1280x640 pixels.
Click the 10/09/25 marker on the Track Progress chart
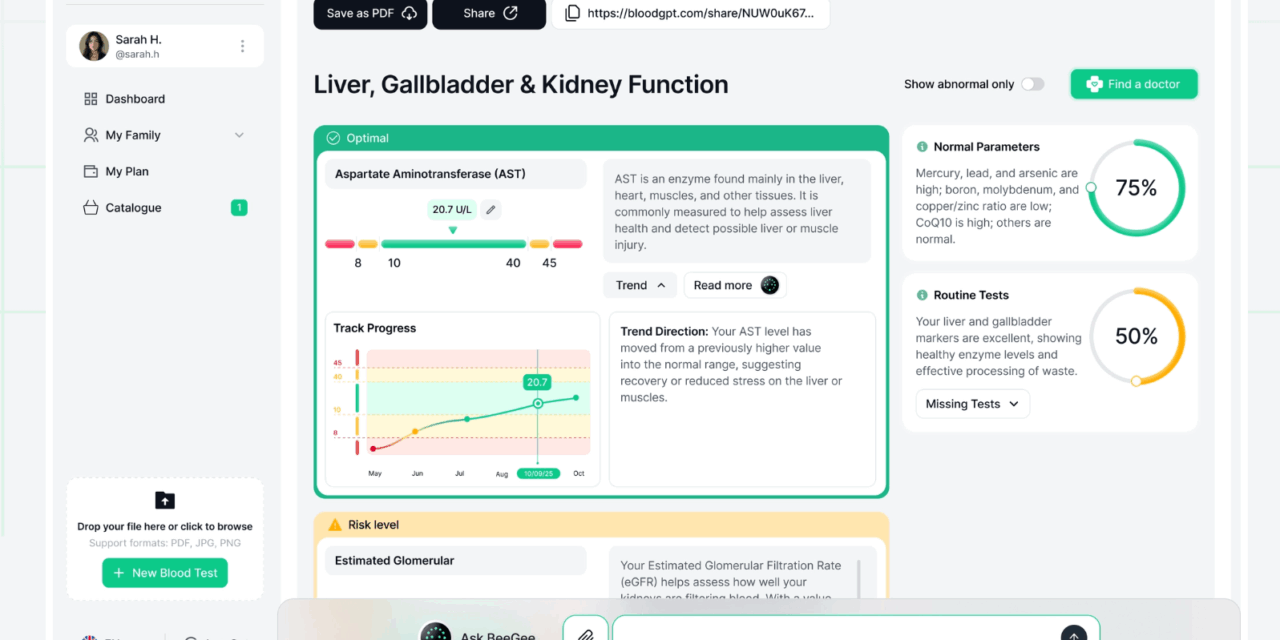pyautogui.click(x=537, y=474)
